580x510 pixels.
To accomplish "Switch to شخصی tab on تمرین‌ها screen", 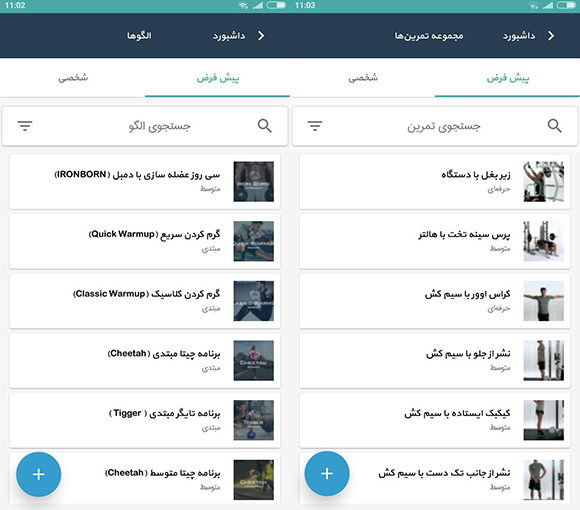I will click(363, 78).
